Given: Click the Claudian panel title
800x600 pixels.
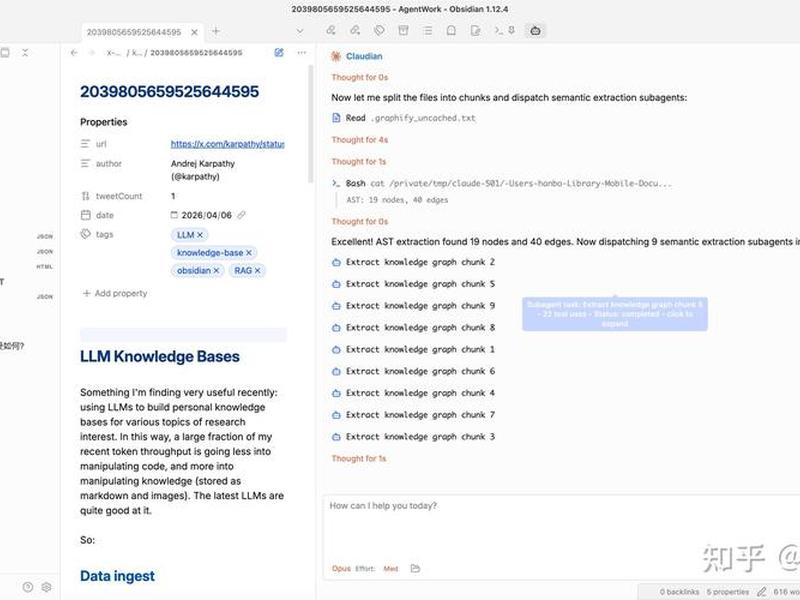Looking at the screenshot, I should point(364,56).
